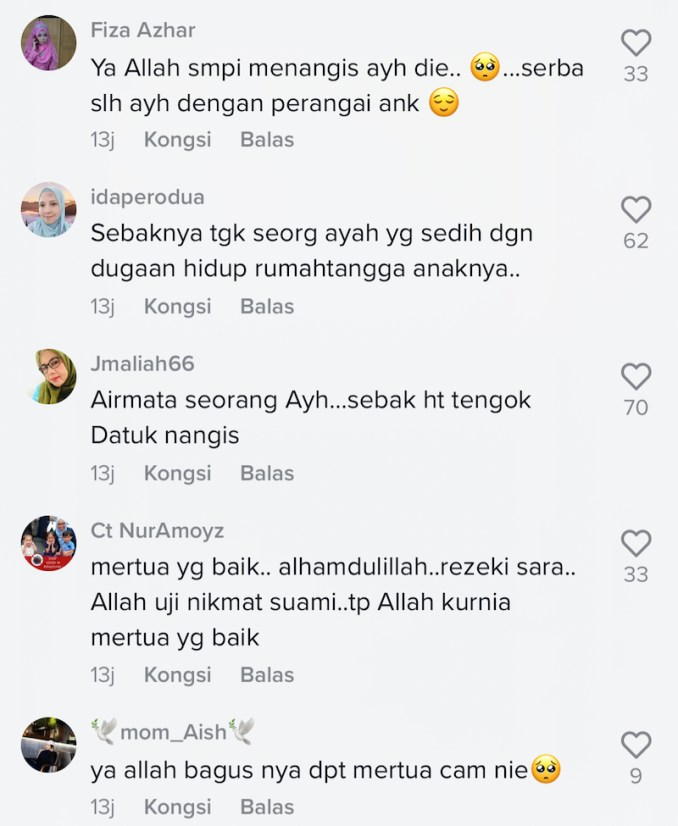Reply to Fiza Azhar via Balas

(x=267, y=140)
